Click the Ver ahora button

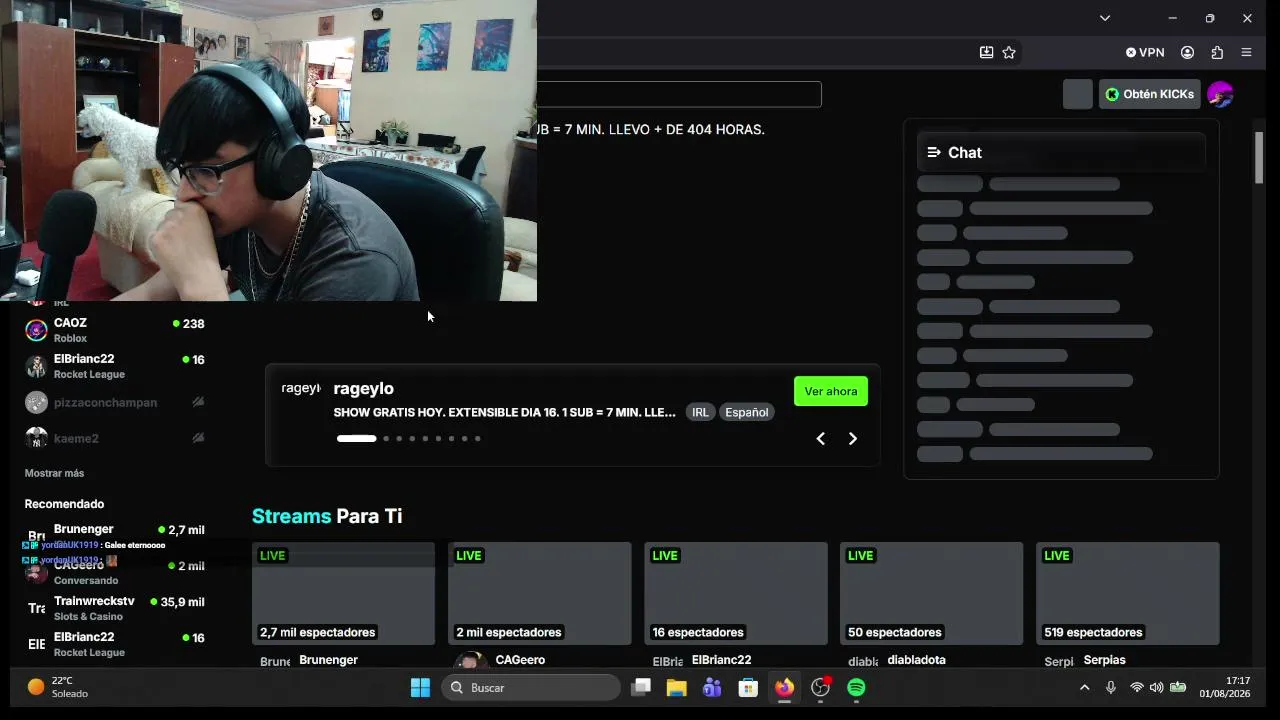coord(831,391)
